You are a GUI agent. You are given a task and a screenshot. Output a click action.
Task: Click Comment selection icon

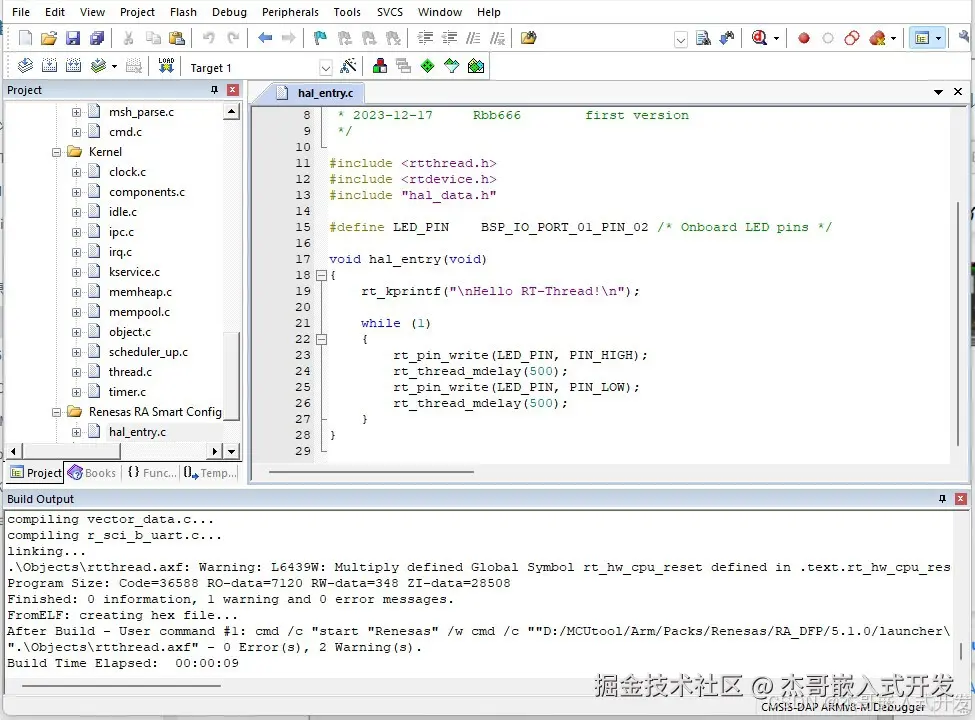[473, 38]
